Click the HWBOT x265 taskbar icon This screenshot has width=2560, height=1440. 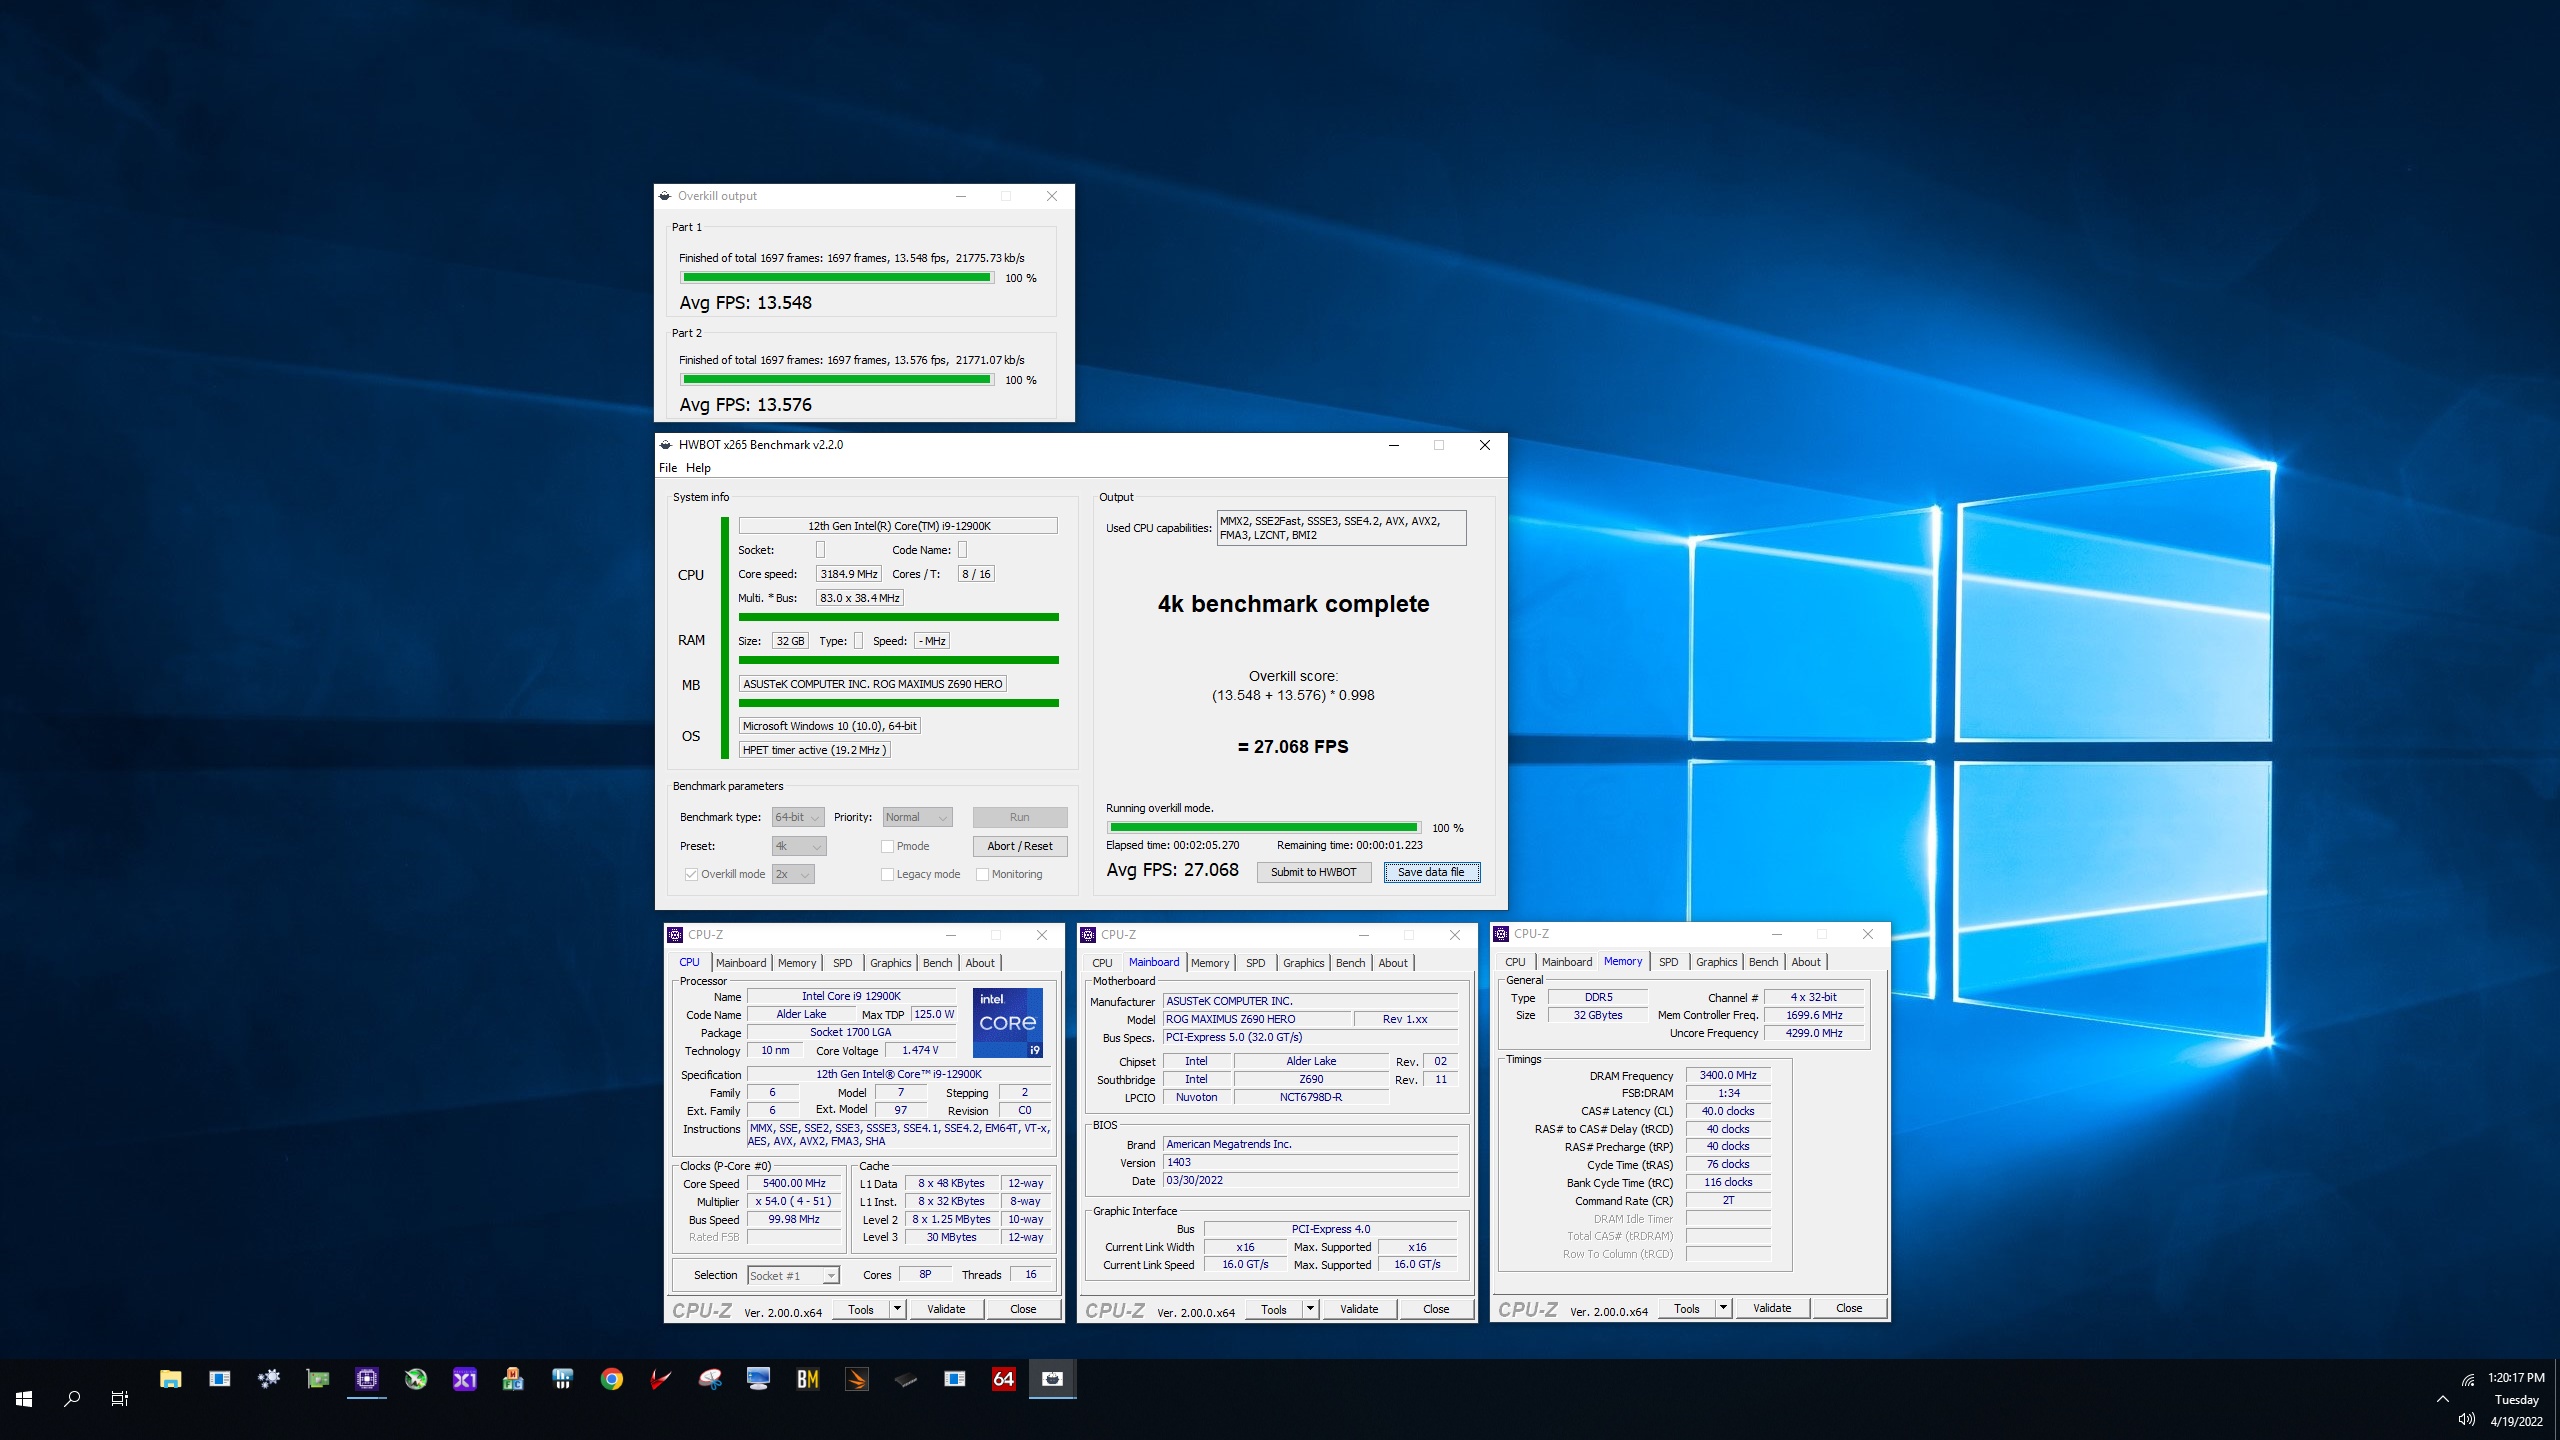[x=1053, y=1379]
